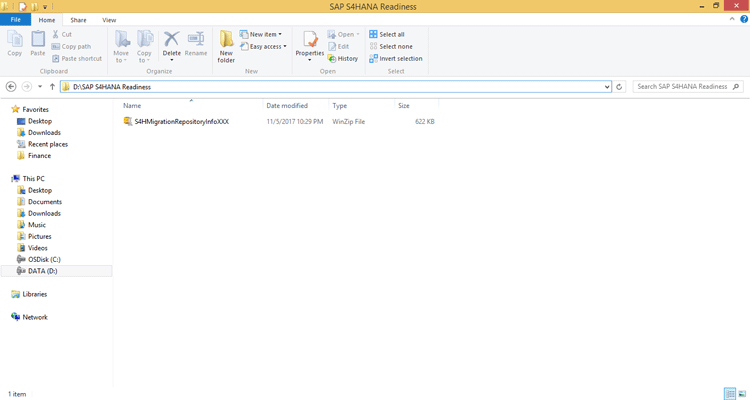Open Downloads under Favorites

coord(39,133)
